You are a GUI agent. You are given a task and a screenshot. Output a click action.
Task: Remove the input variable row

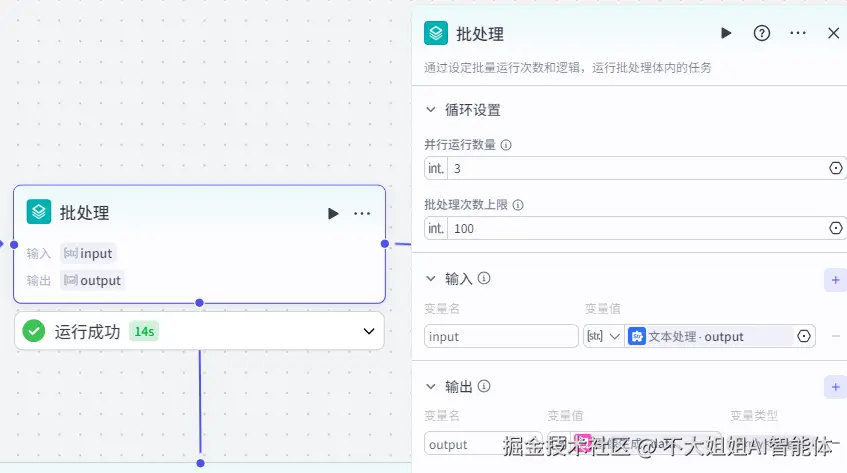click(836, 336)
